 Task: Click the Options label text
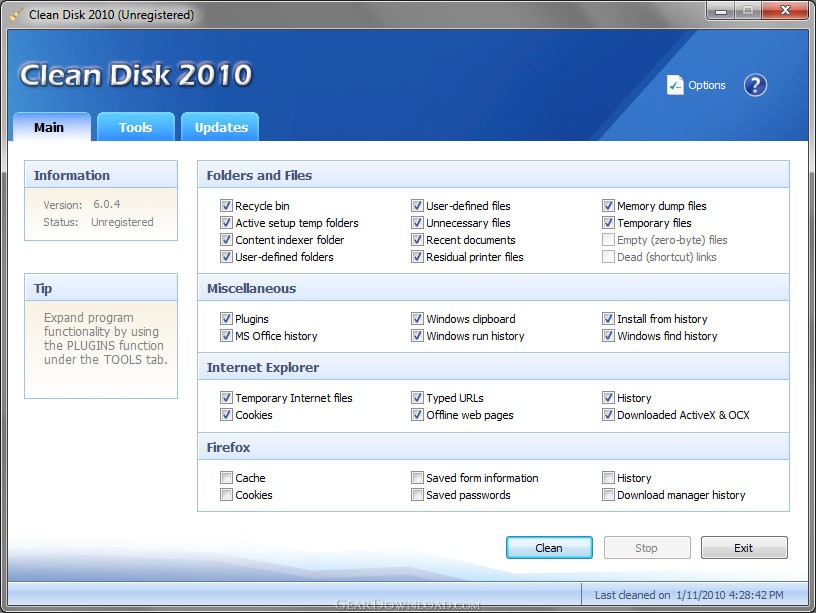[706, 85]
